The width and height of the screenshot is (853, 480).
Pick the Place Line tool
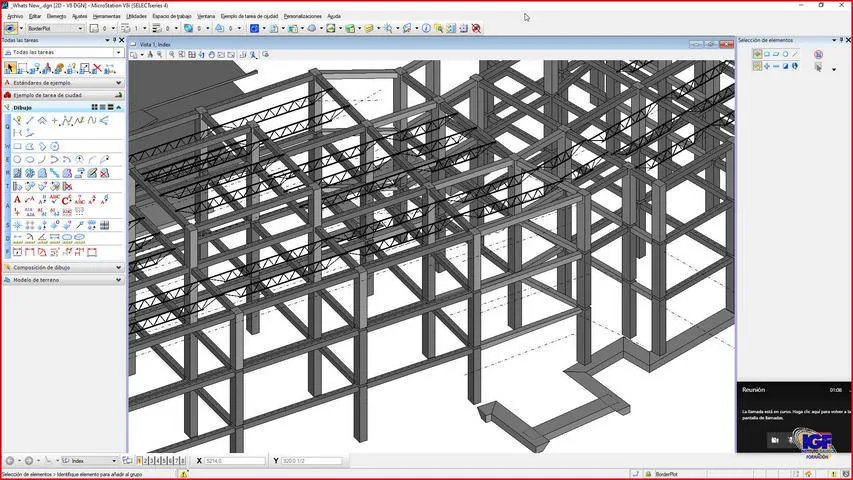click(x=30, y=120)
